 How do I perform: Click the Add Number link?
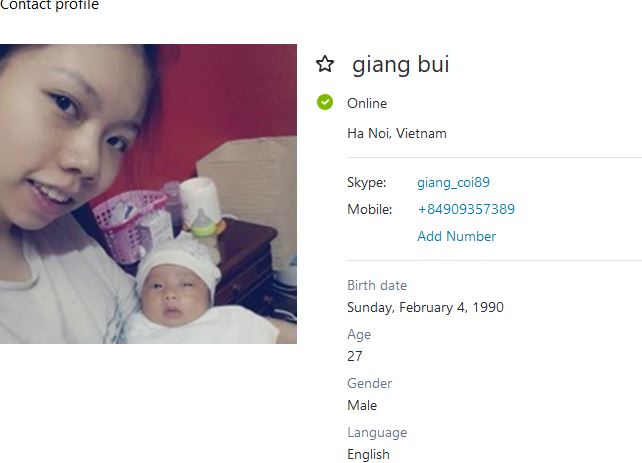coord(457,236)
